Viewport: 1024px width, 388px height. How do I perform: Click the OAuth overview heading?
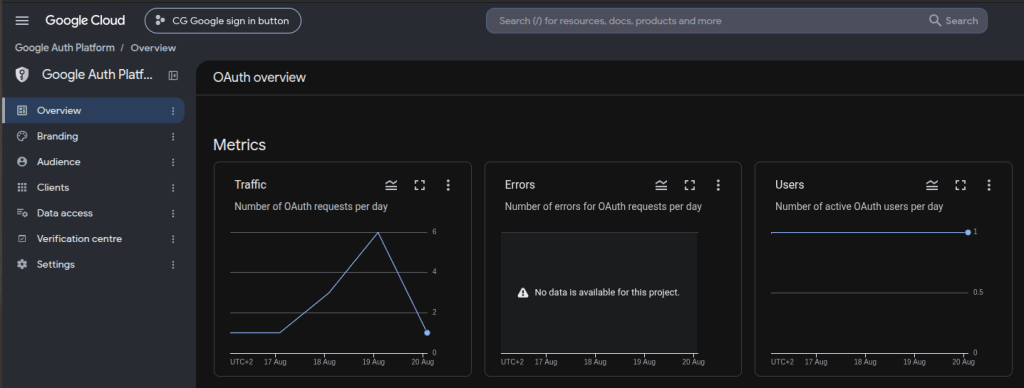pyautogui.click(x=259, y=78)
